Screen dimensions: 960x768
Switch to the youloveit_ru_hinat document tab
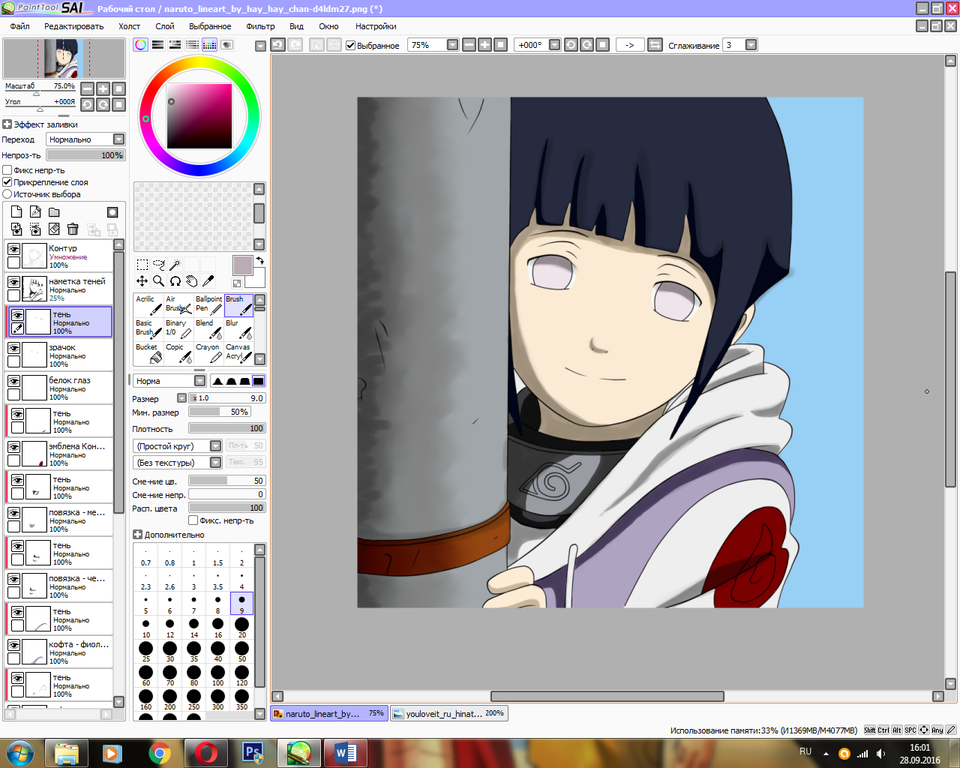[449, 713]
